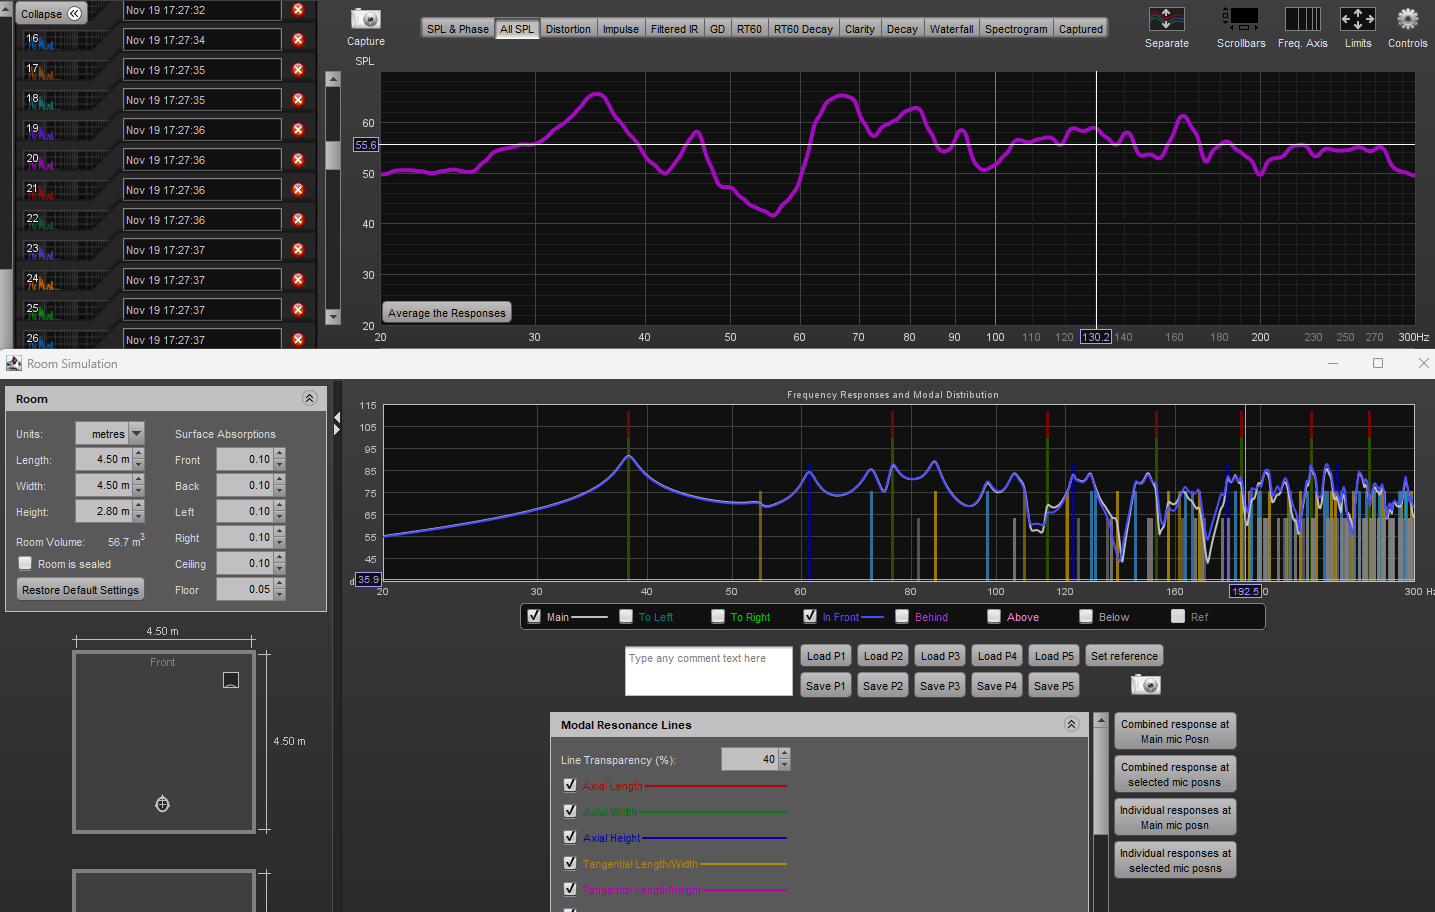Delete measurement dated Nov 19 17:27:34
This screenshot has height=912, width=1435.
[298, 40]
